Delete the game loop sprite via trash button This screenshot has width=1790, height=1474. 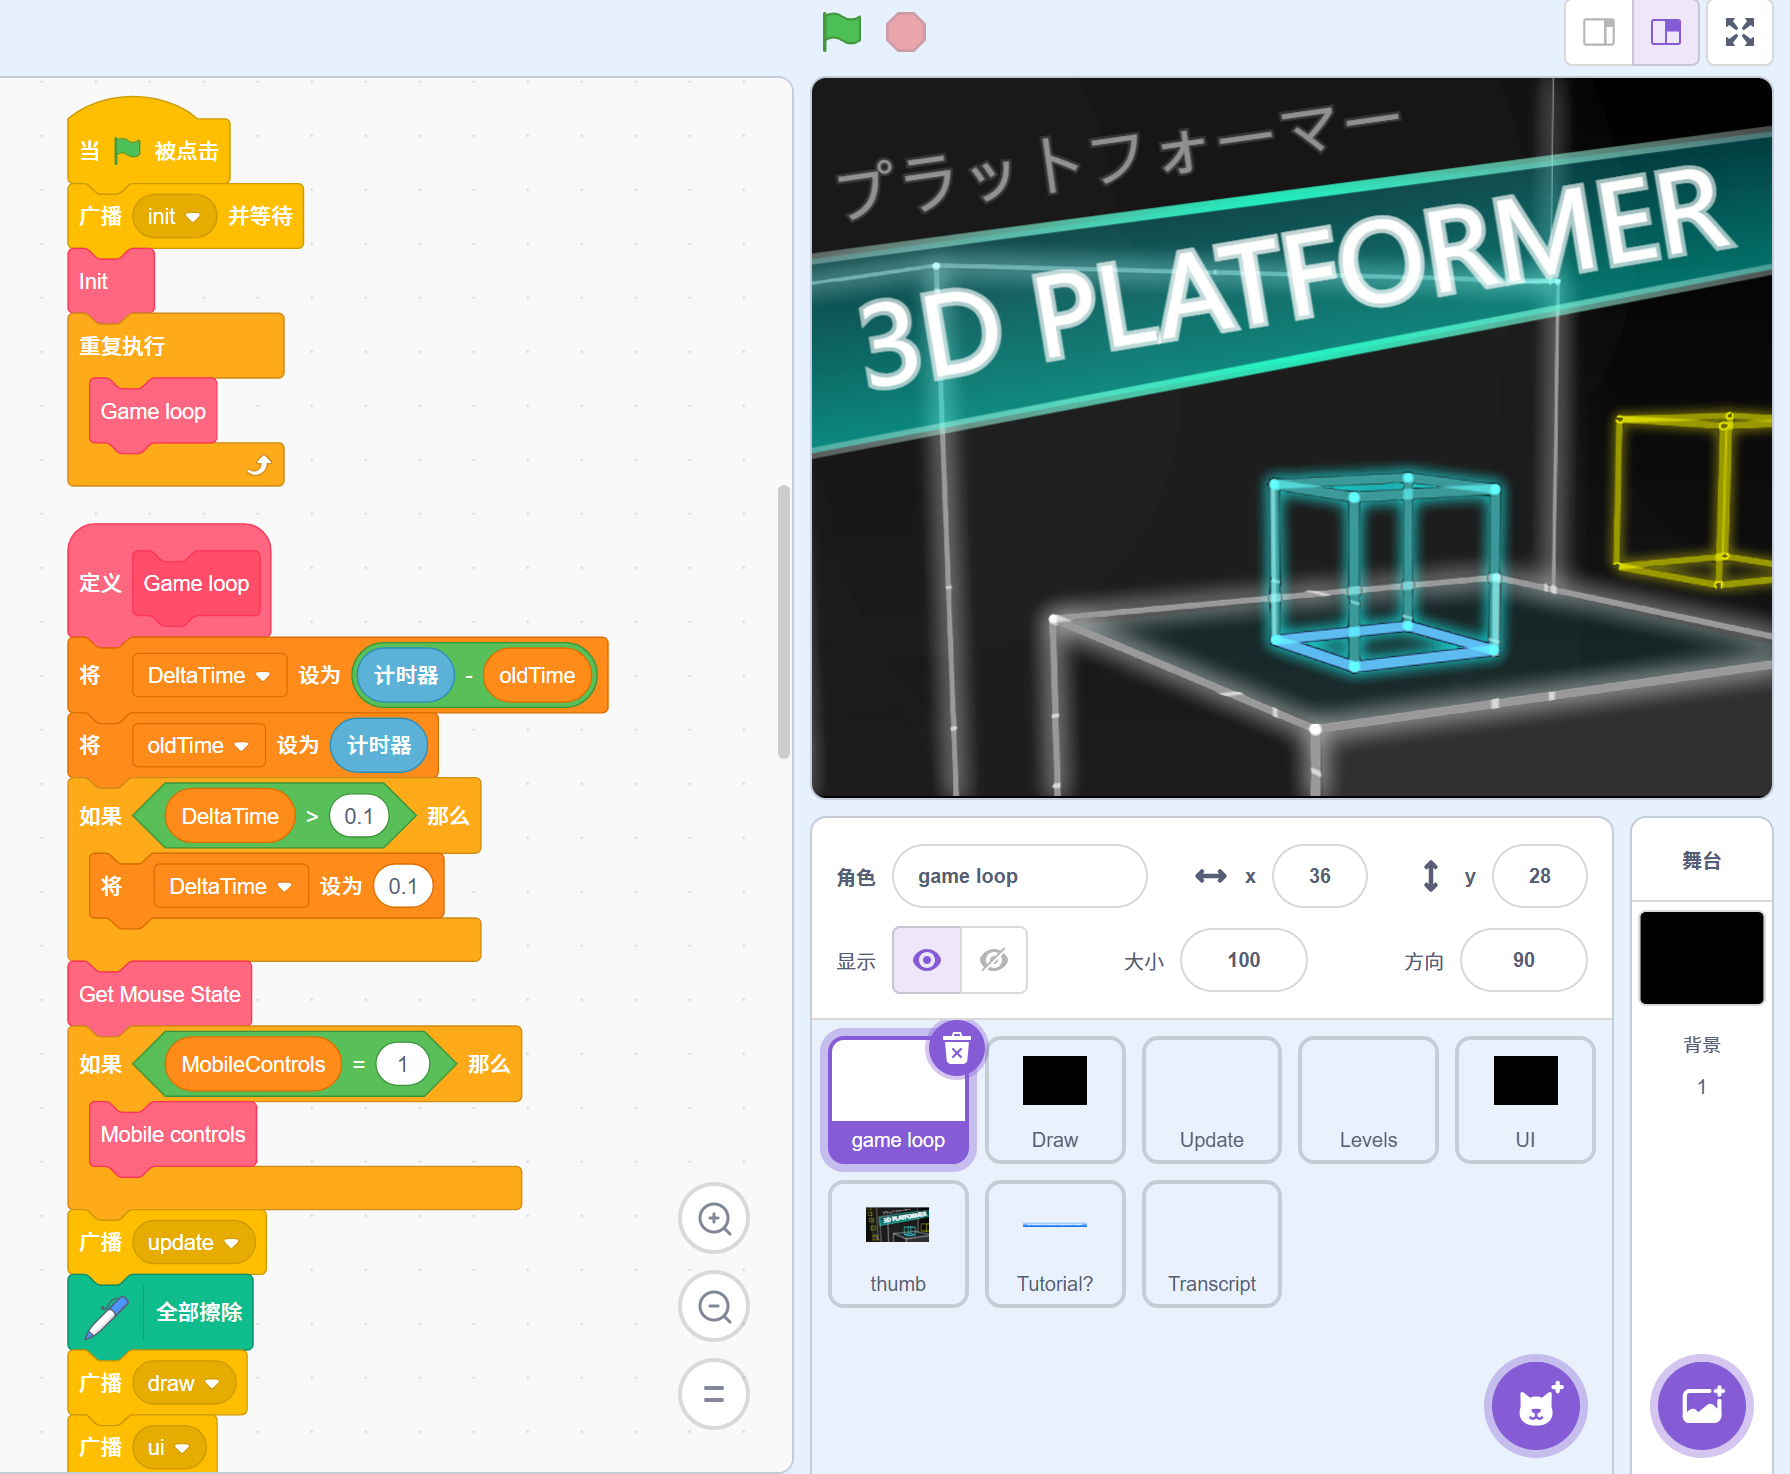pos(956,1049)
